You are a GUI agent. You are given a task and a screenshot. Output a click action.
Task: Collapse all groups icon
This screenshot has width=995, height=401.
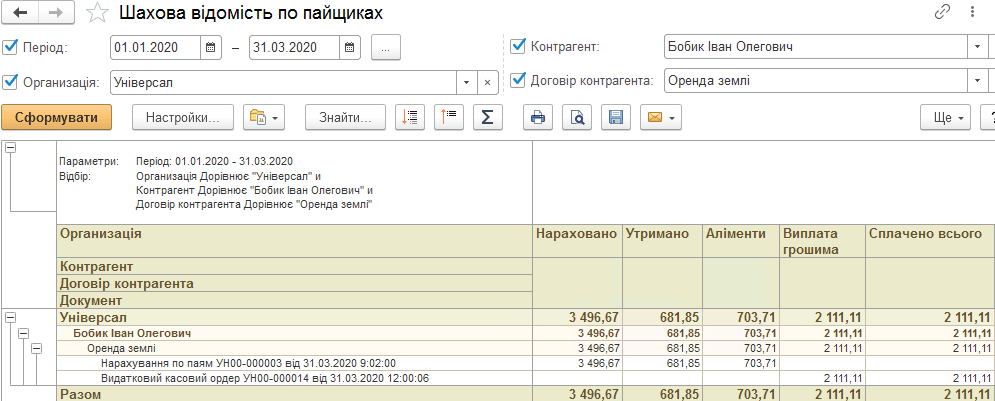click(x=449, y=117)
